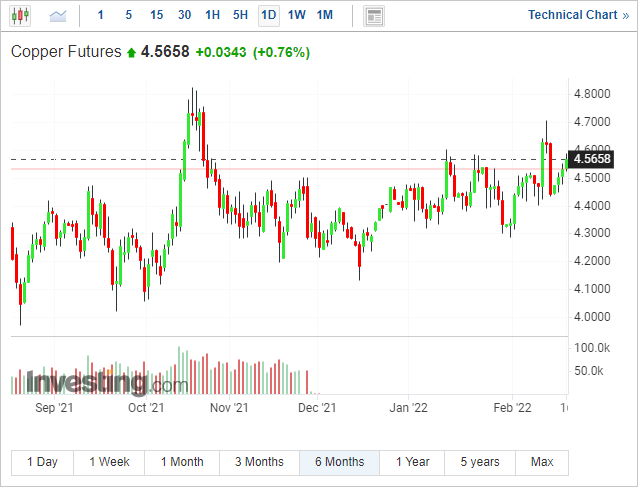This screenshot has height=487, width=639.
Task: Show the 6 Months range
Action: (339, 462)
